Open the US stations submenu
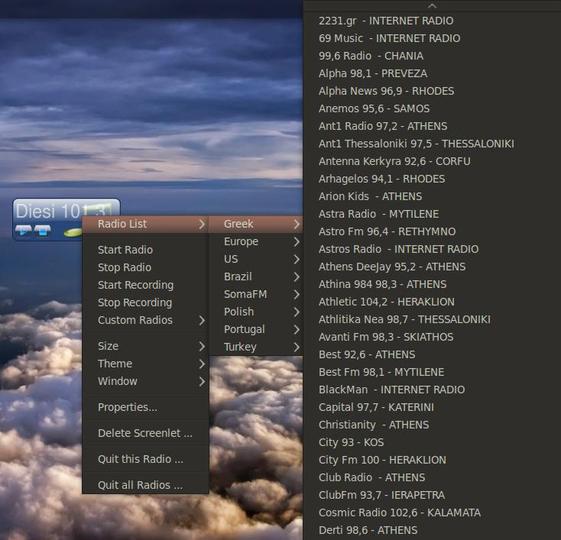Viewport: 561px width, 540px height. click(x=256, y=259)
